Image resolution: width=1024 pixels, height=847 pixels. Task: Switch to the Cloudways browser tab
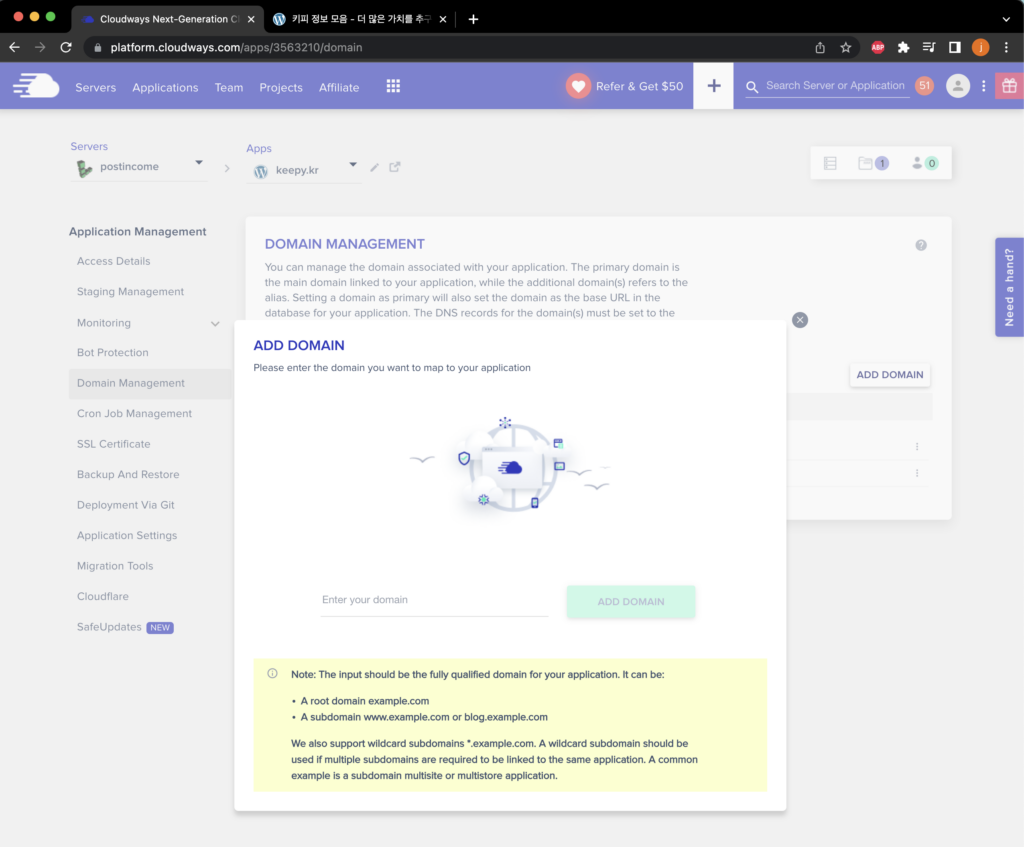click(x=167, y=19)
